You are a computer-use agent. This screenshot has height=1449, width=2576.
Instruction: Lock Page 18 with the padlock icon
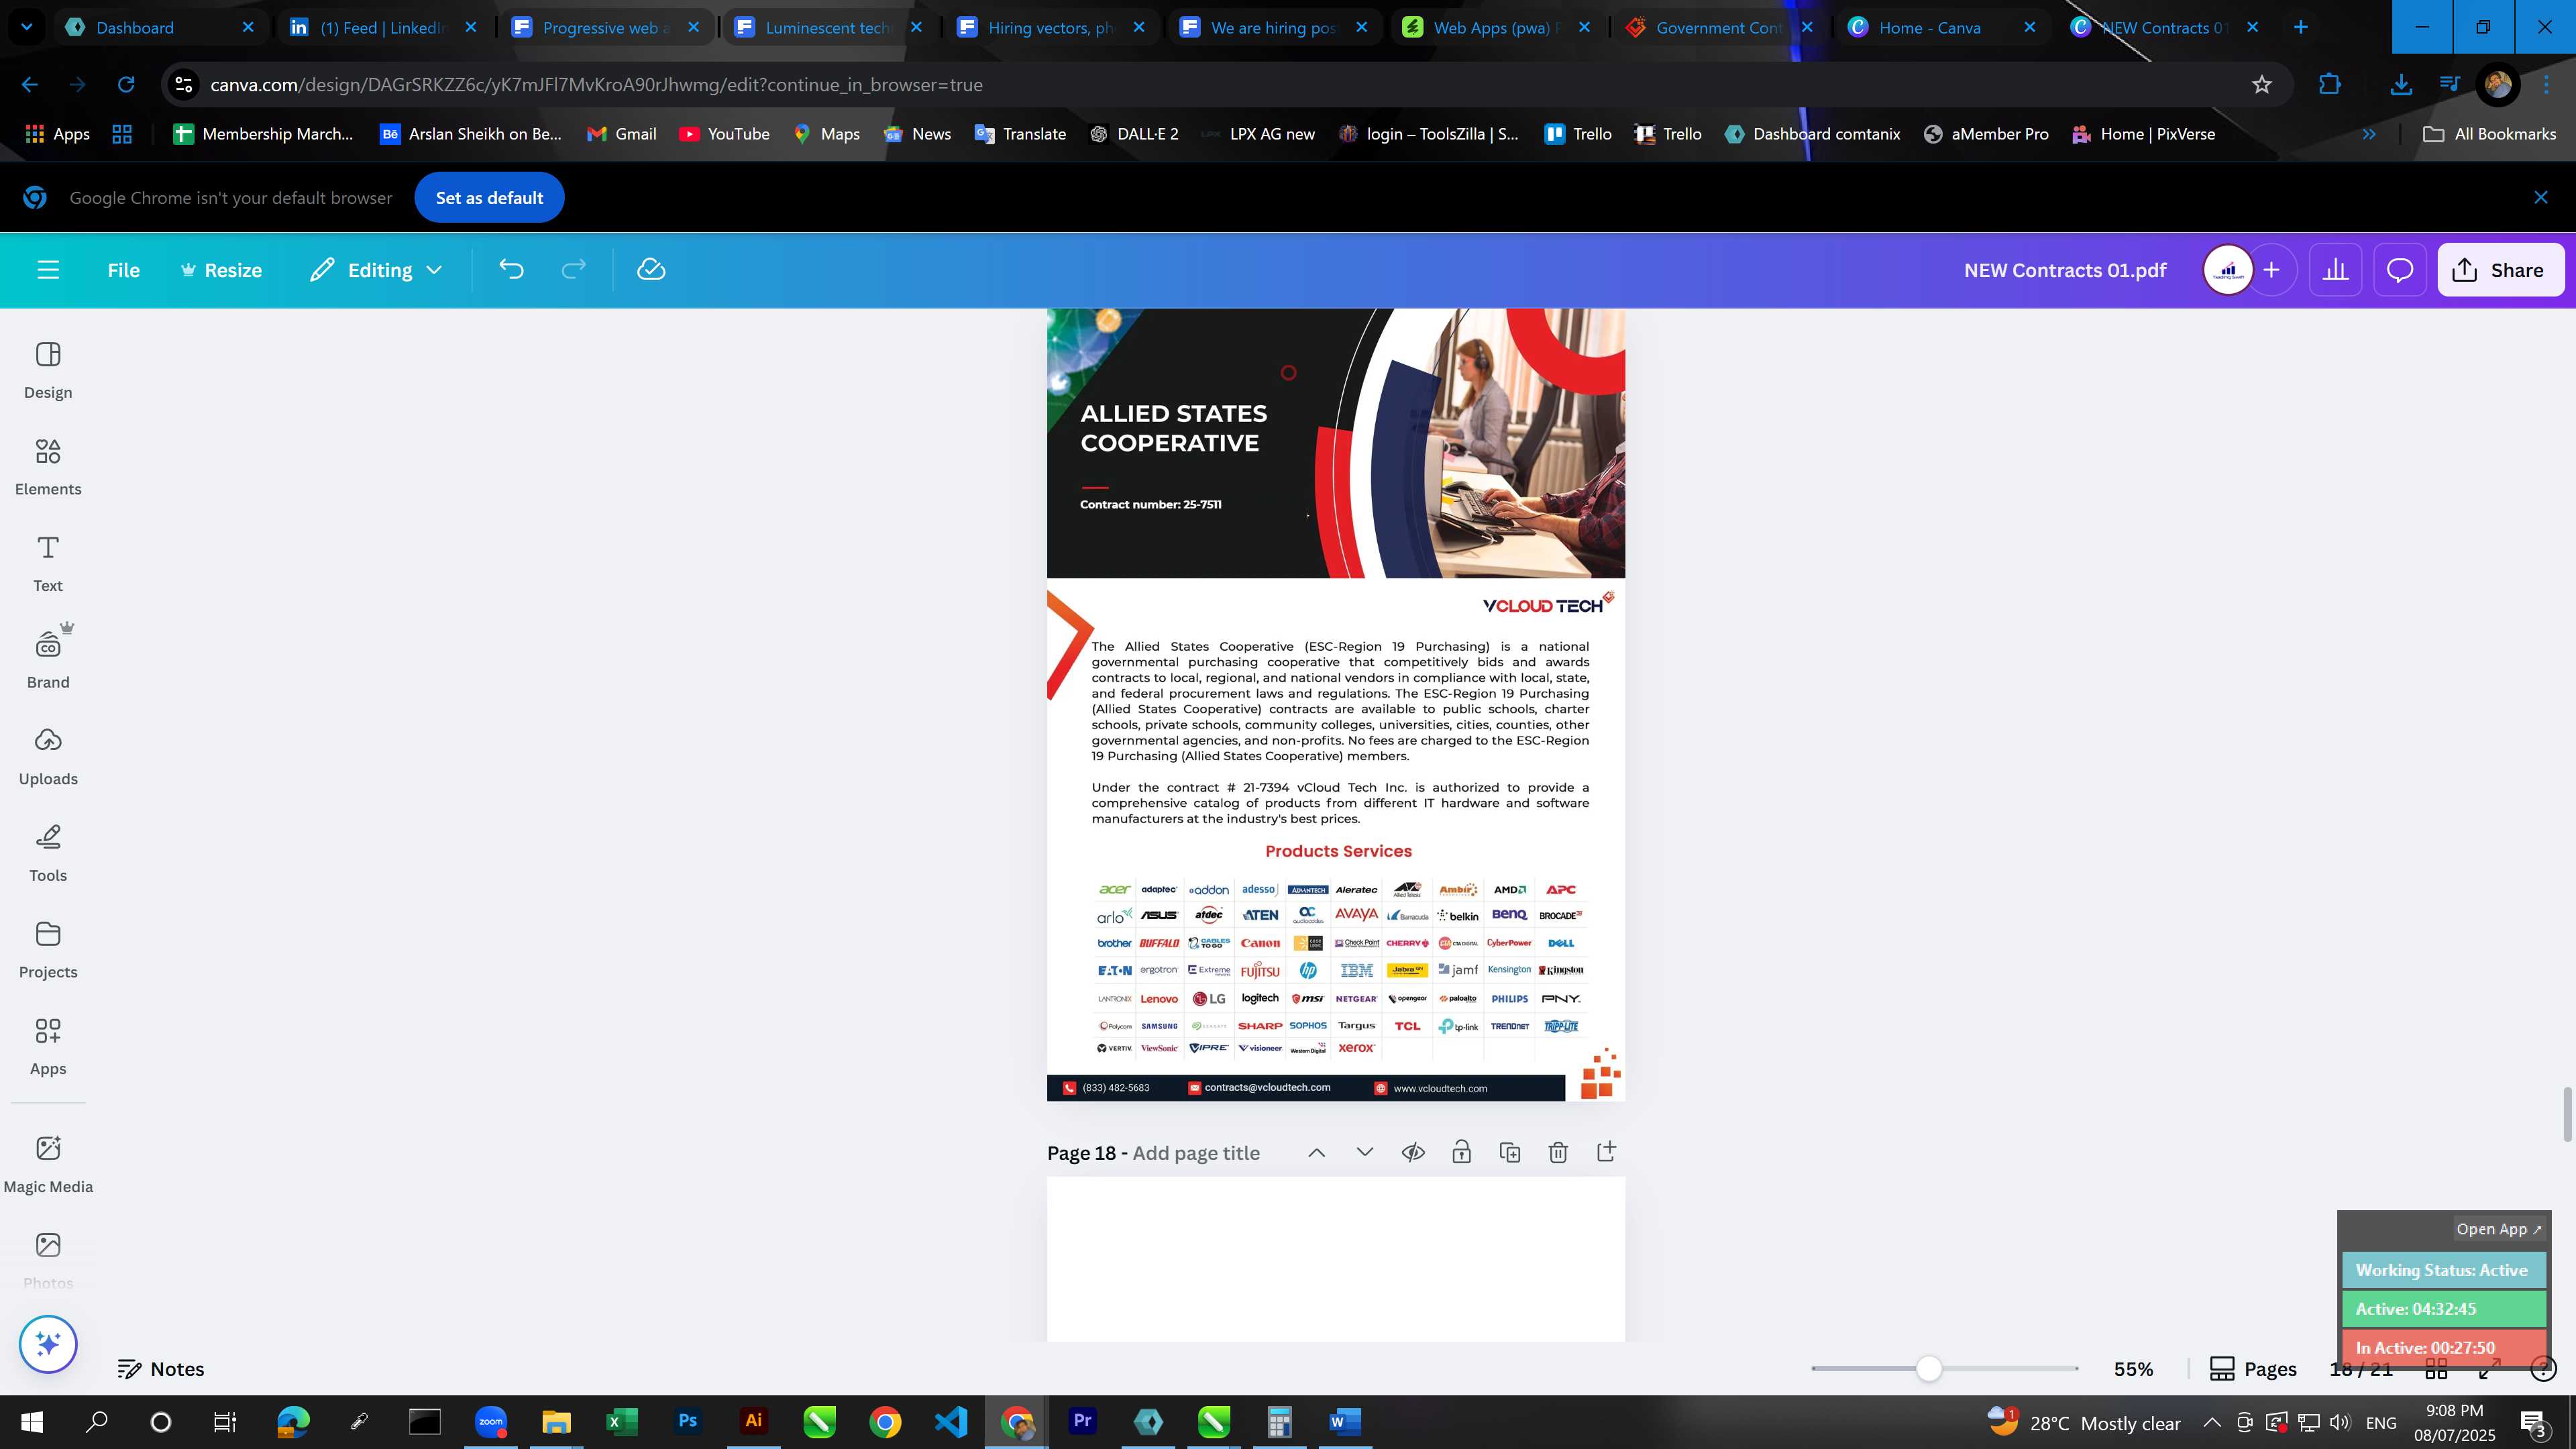(1461, 1153)
